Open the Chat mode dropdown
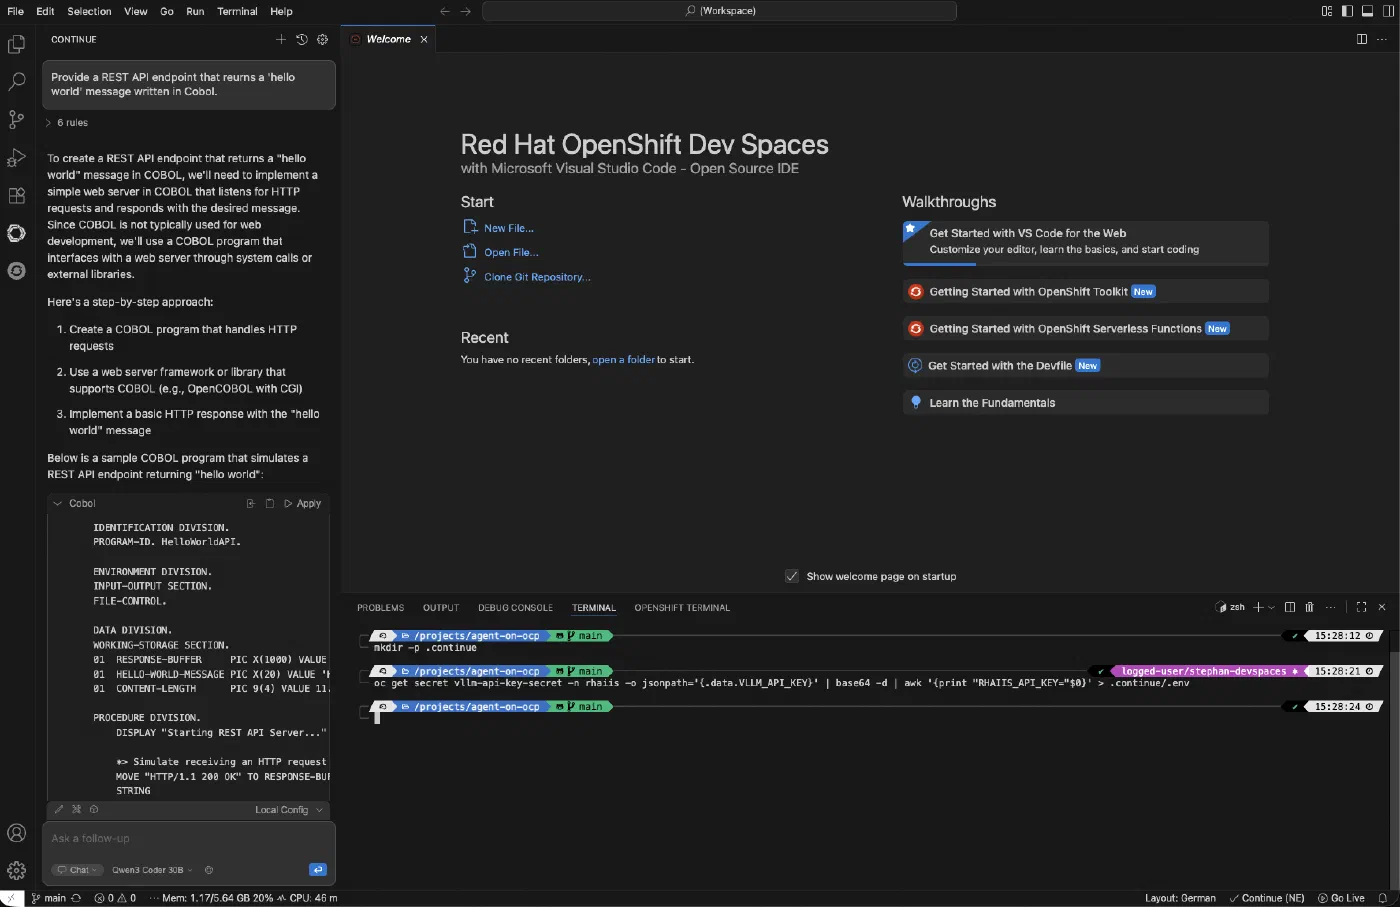The image size is (1400, 907). pyautogui.click(x=78, y=870)
